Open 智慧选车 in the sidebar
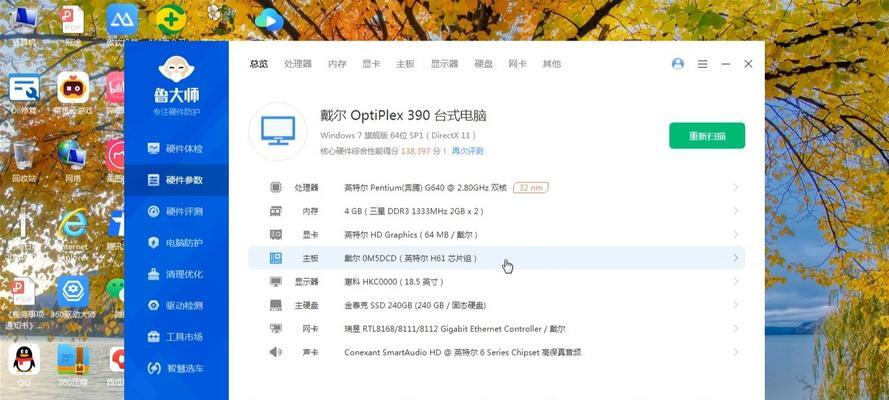 [176, 368]
